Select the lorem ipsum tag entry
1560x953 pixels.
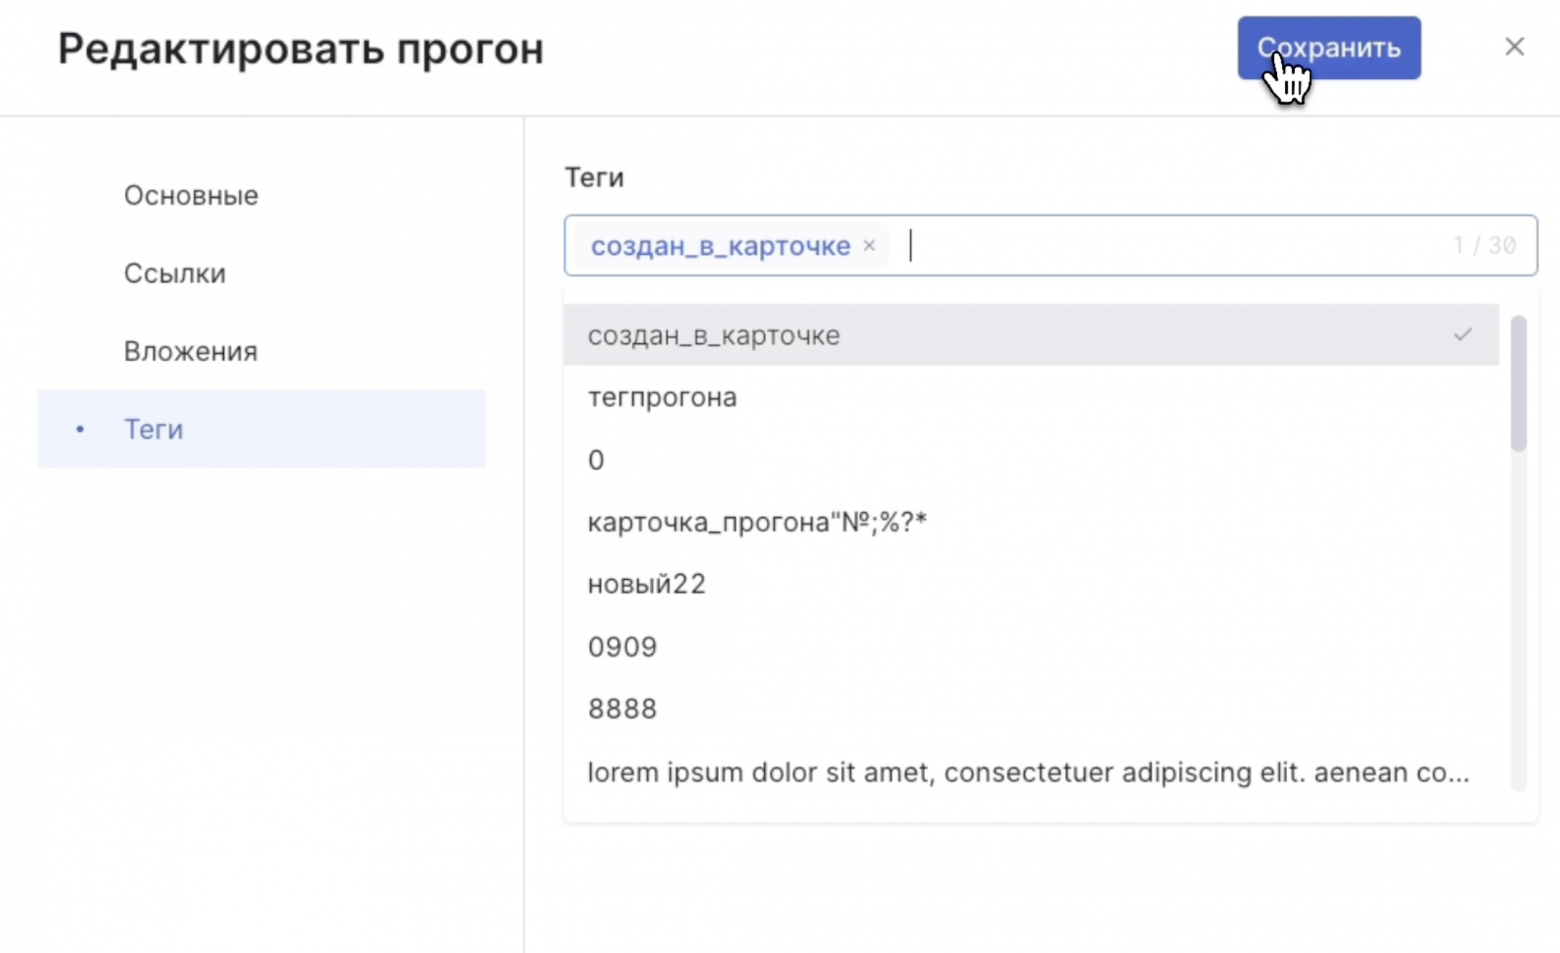tap(1029, 771)
